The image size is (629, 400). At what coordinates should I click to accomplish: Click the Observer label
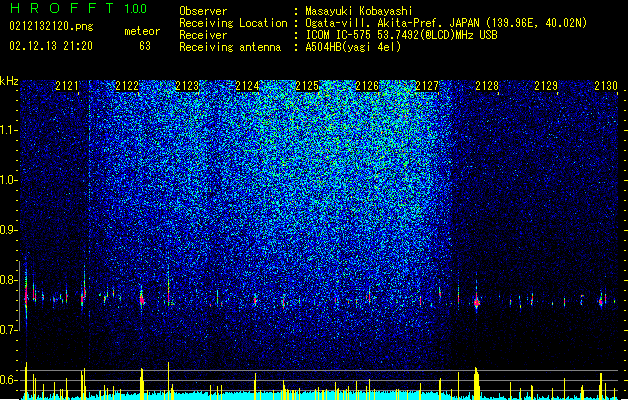pos(203,11)
